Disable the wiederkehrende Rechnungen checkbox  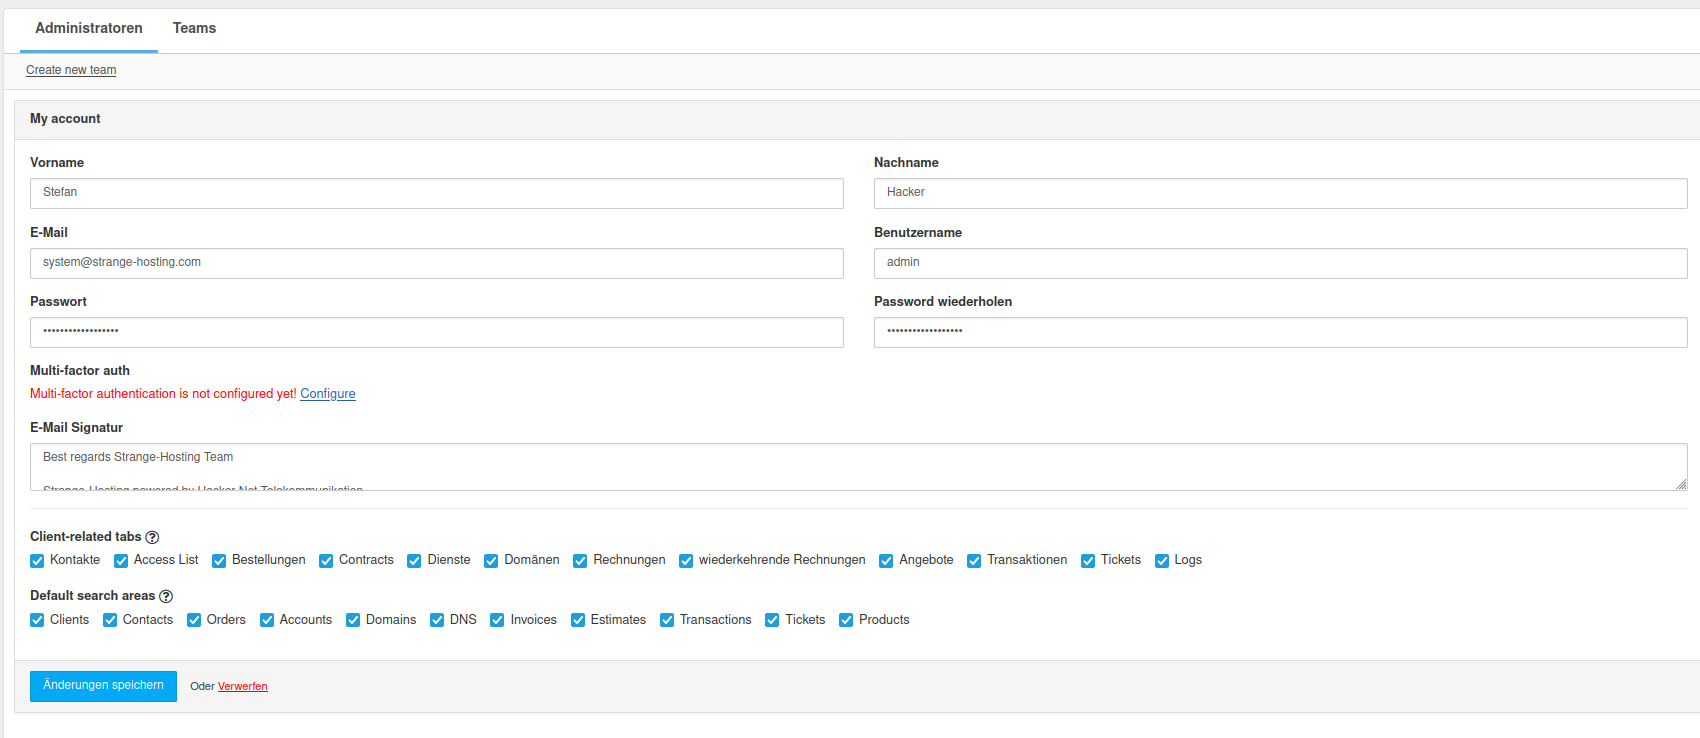click(686, 561)
